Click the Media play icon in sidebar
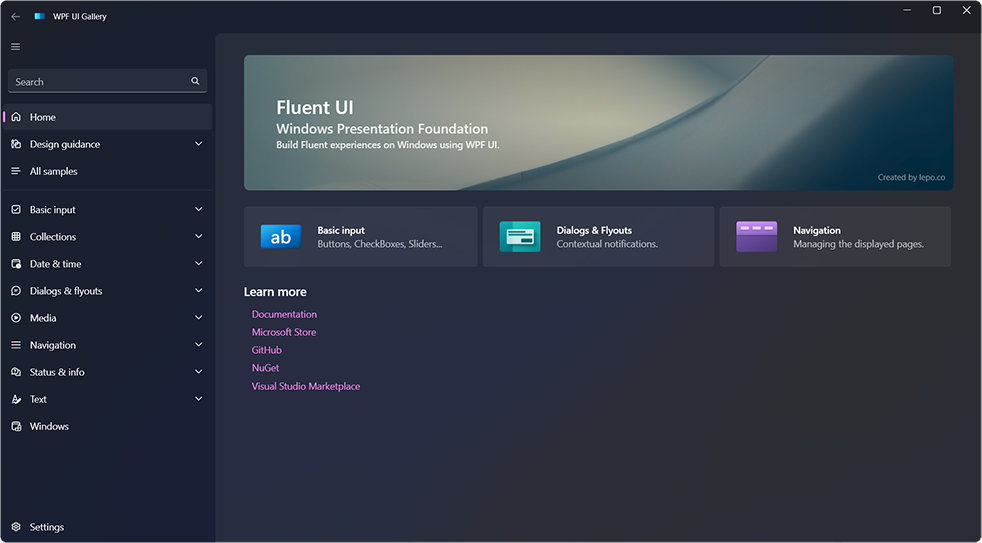982x543 pixels. pos(16,318)
